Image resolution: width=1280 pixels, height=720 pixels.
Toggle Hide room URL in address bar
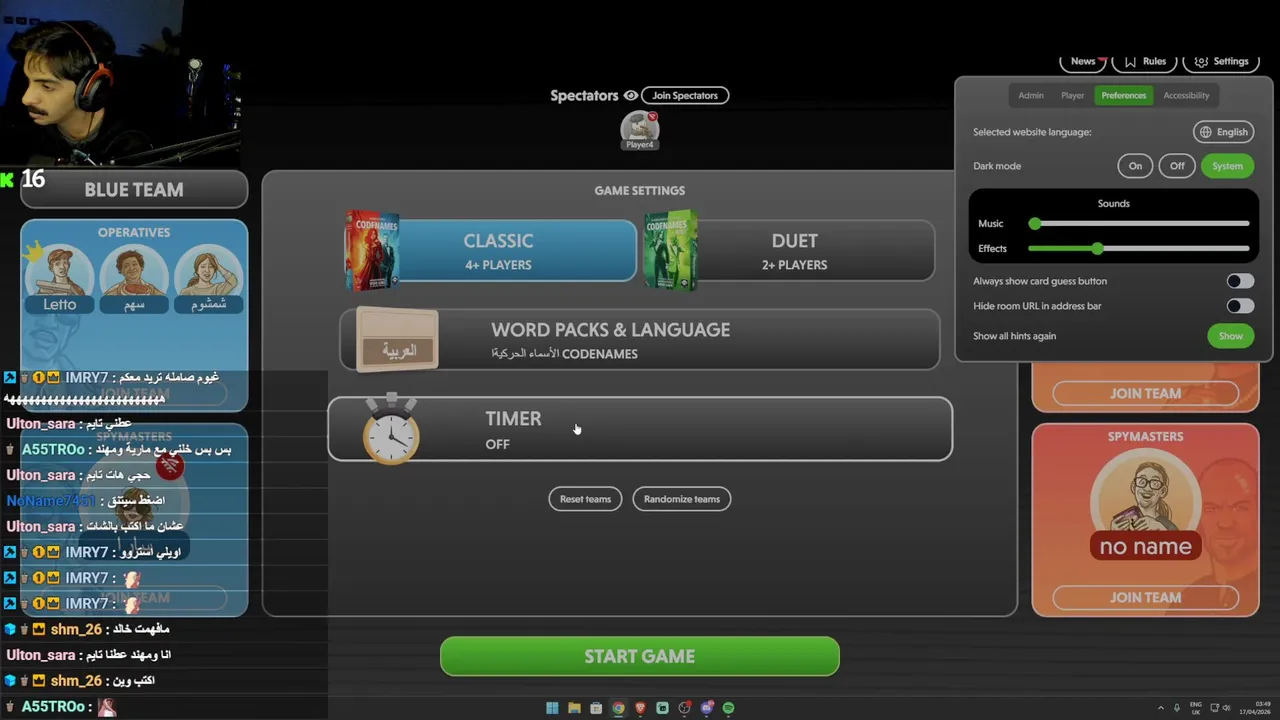(1240, 306)
